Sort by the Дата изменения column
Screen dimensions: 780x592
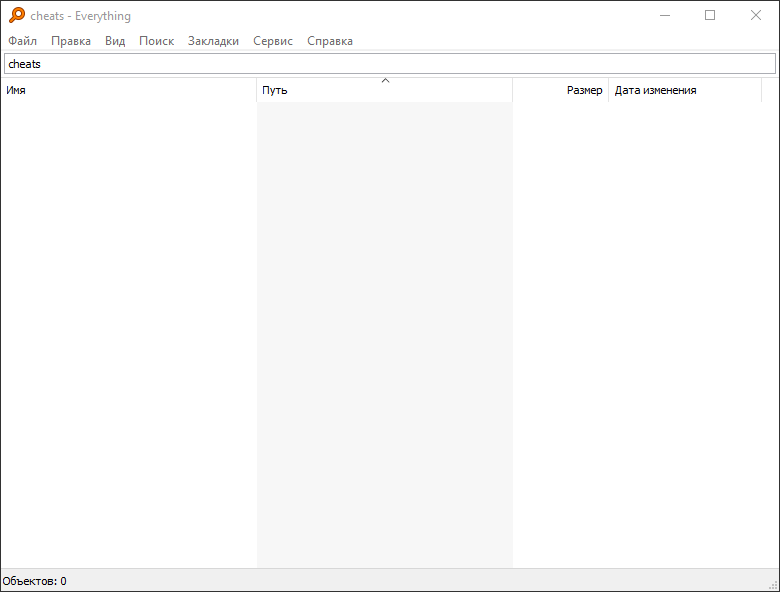tap(684, 90)
